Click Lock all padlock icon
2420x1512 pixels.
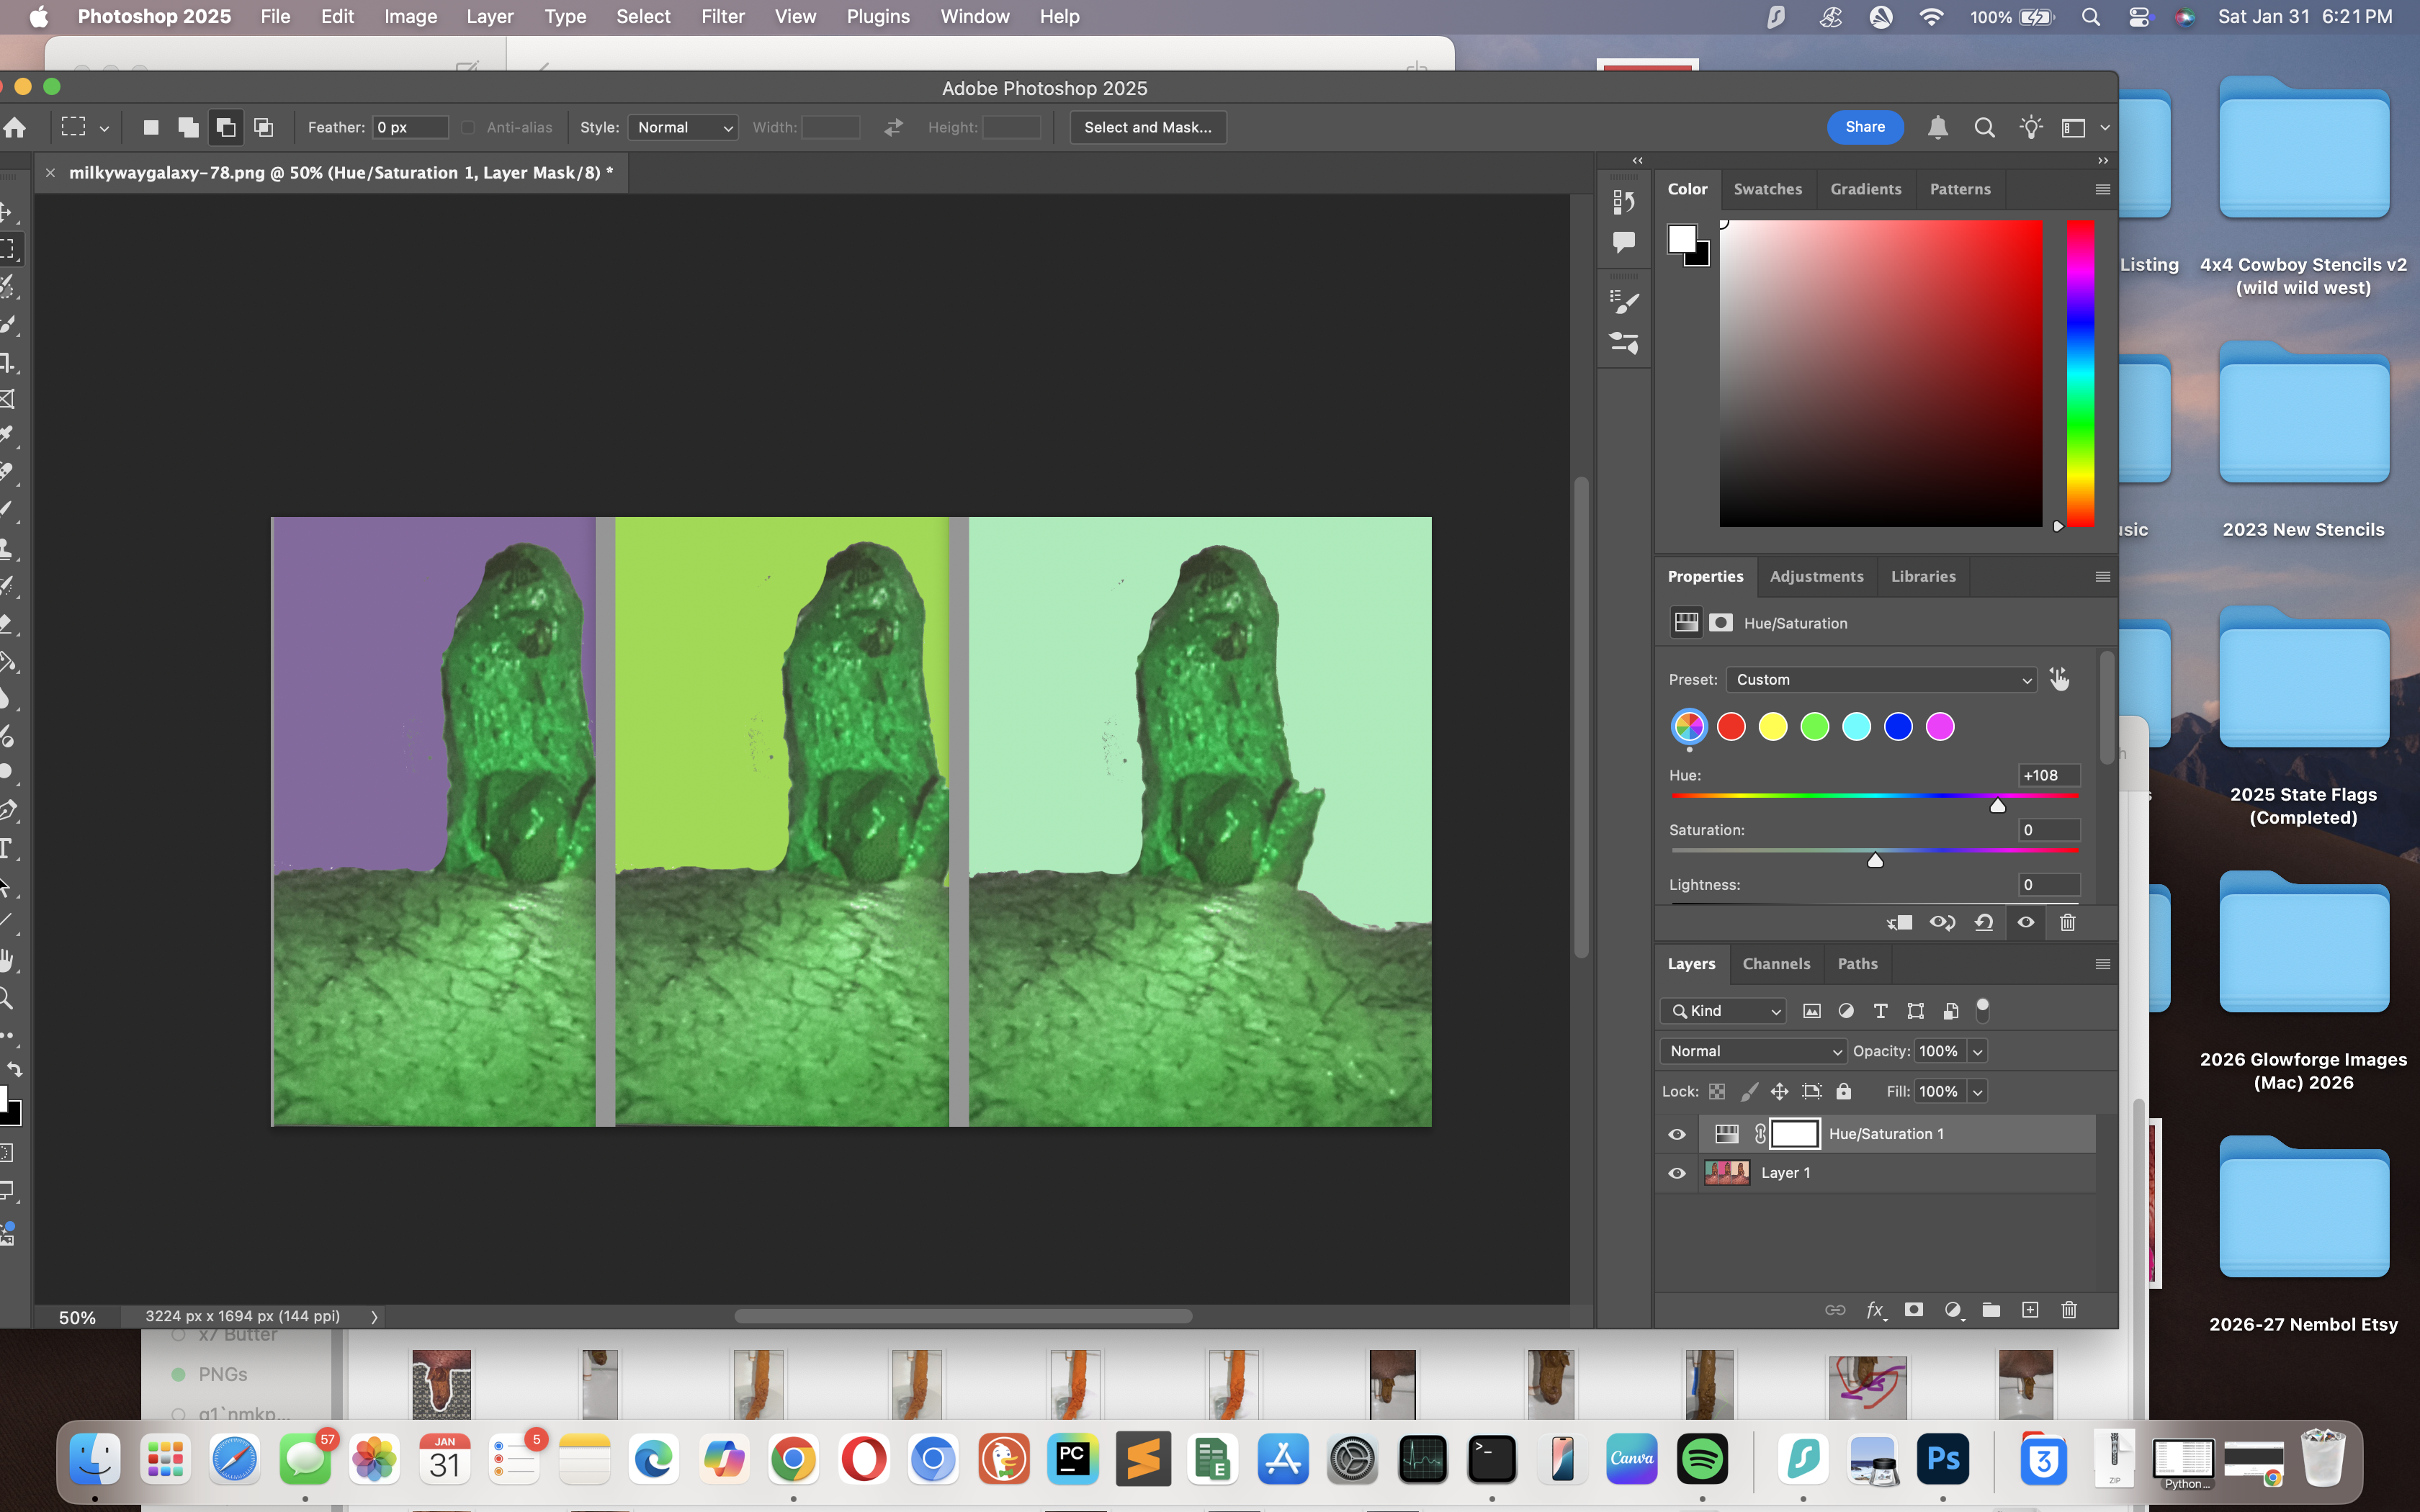[x=1844, y=1091]
